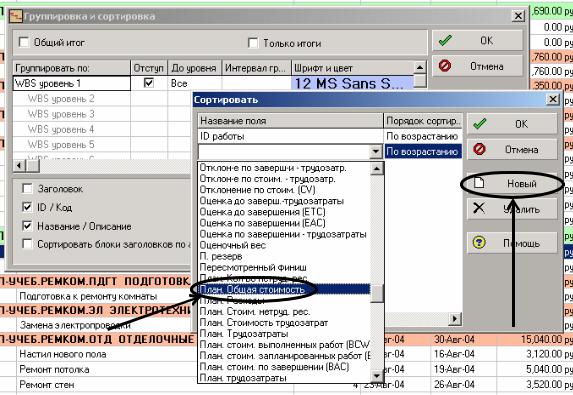Click the Группировать по: column header
This screenshot has height=395, width=573.
click(72, 68)
